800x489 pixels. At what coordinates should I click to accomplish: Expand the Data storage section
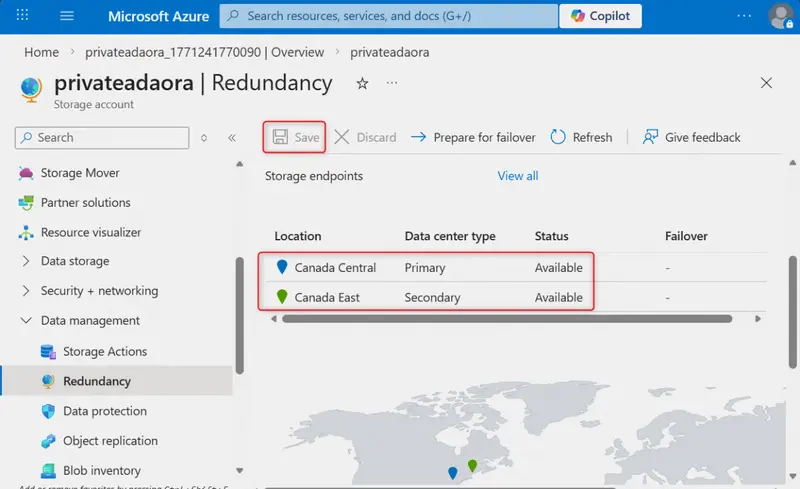[x=74, y=261]
